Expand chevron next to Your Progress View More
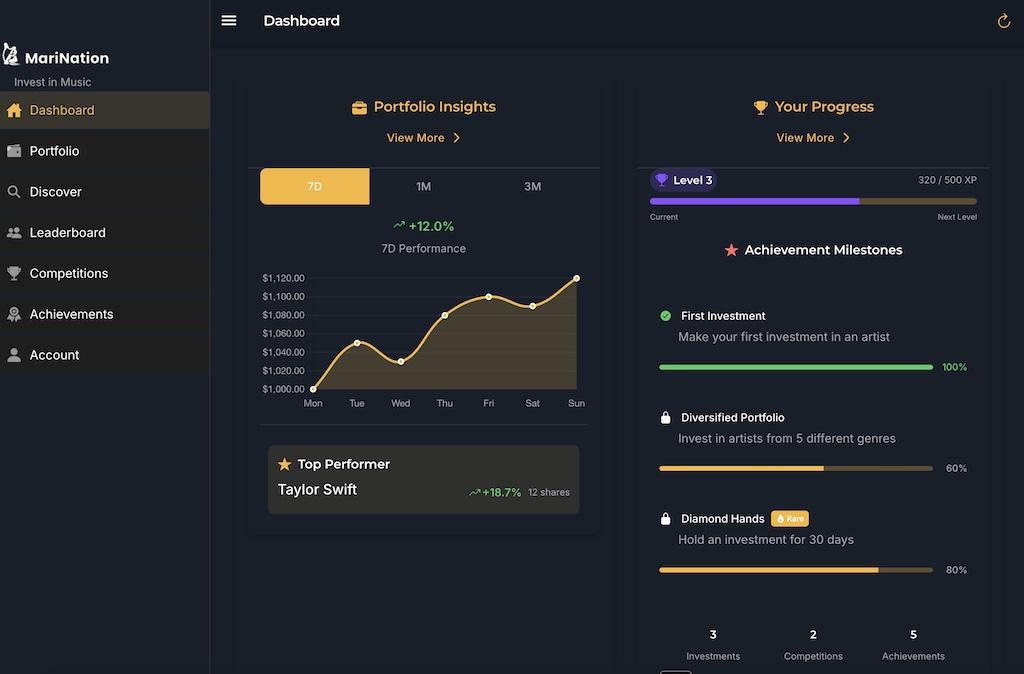 click(x=846, y=138)
